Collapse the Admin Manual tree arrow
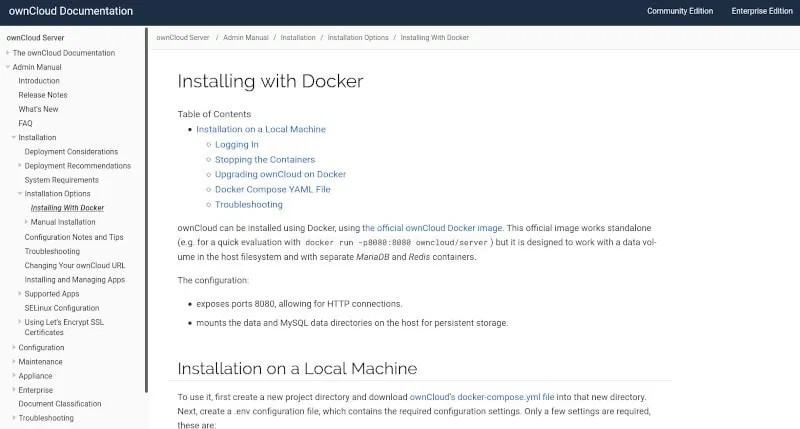The width and height of the screenshot is (800, 429). pyautogui.click(x=8, y=67)
